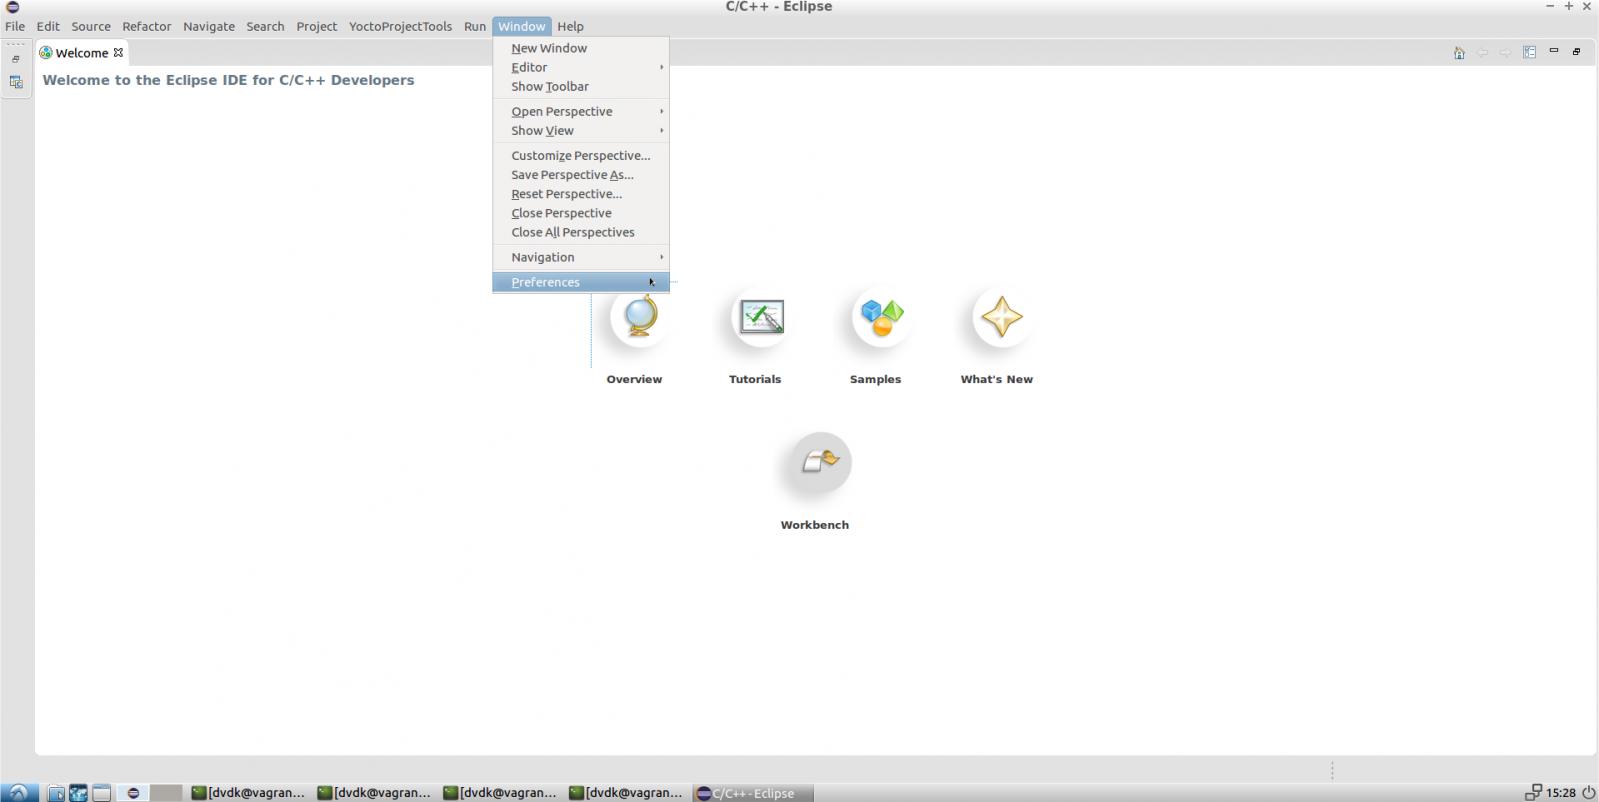Switch to first dvdk@vagrant terminal in taskbar
The width and height of the screenshot is (1599, 802).
(x=248, y=793)
